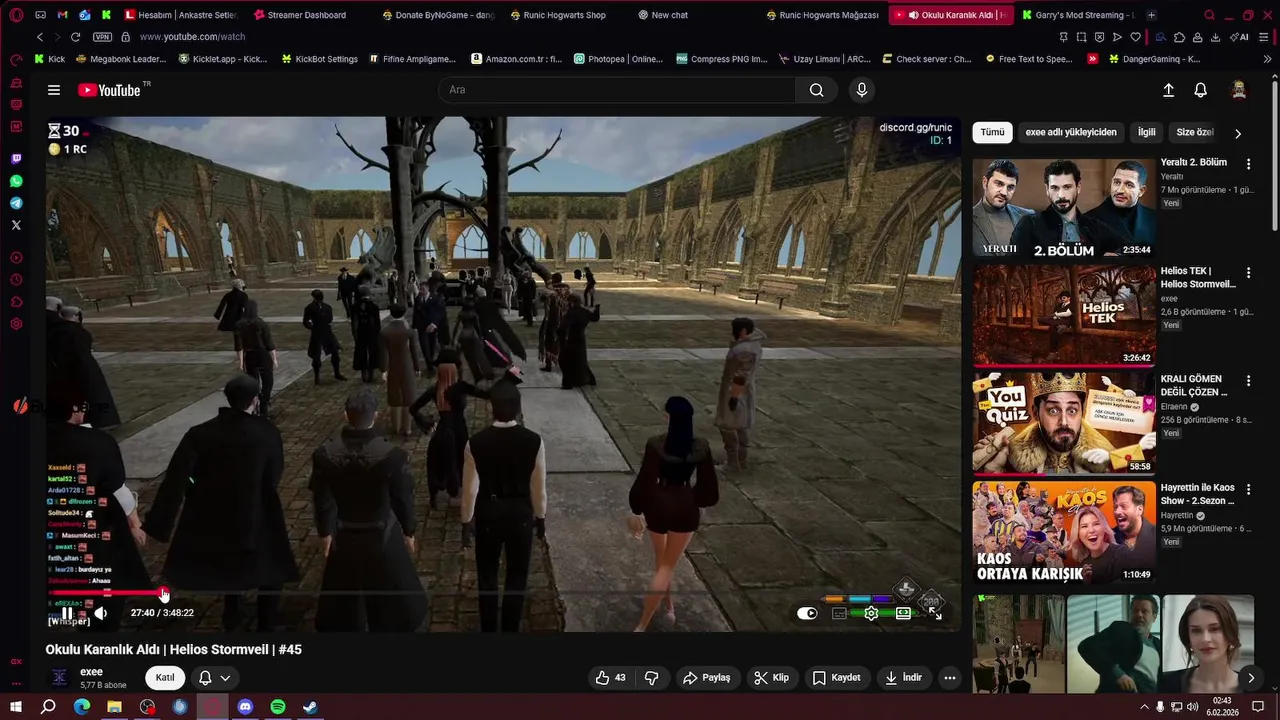Reload the page in the browser
Screen dimensions: 1280x720
coord(75,37)
